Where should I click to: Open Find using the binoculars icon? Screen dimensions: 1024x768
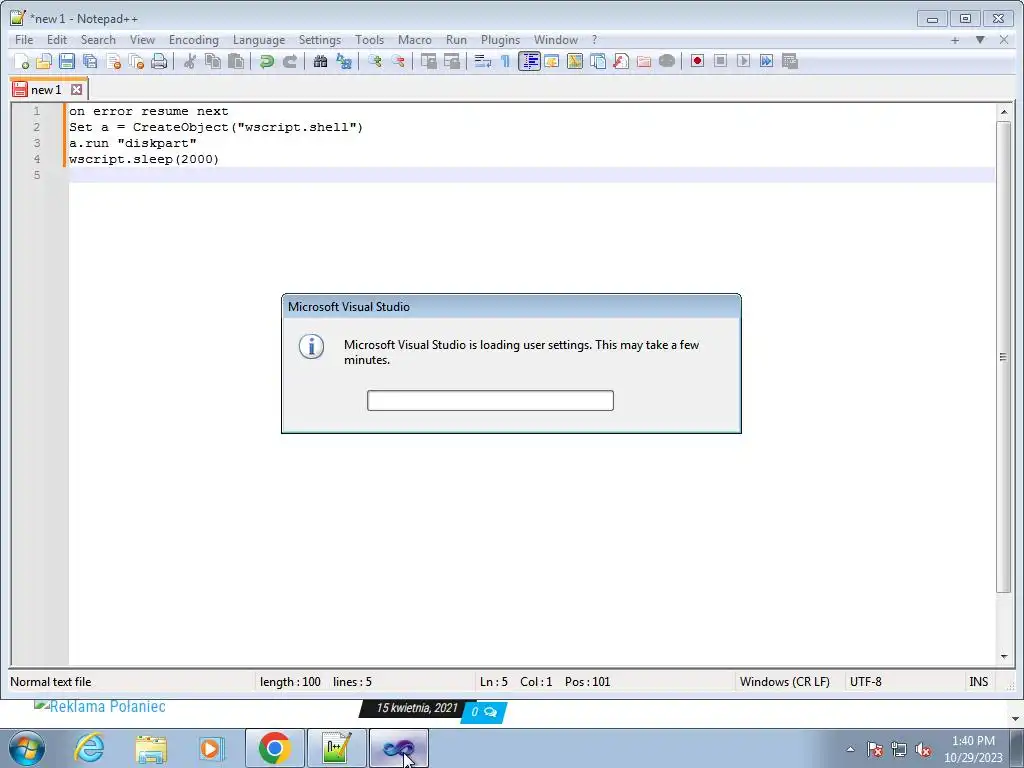(320, 61)
